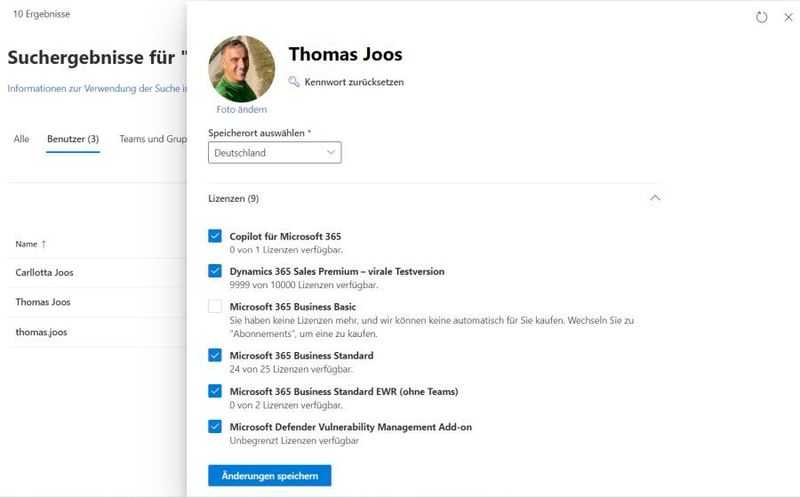The height and width of the screenshot is (498, 800).
Task: Click the refresh icon in the panel header
Action: click(x=761, y=17)
